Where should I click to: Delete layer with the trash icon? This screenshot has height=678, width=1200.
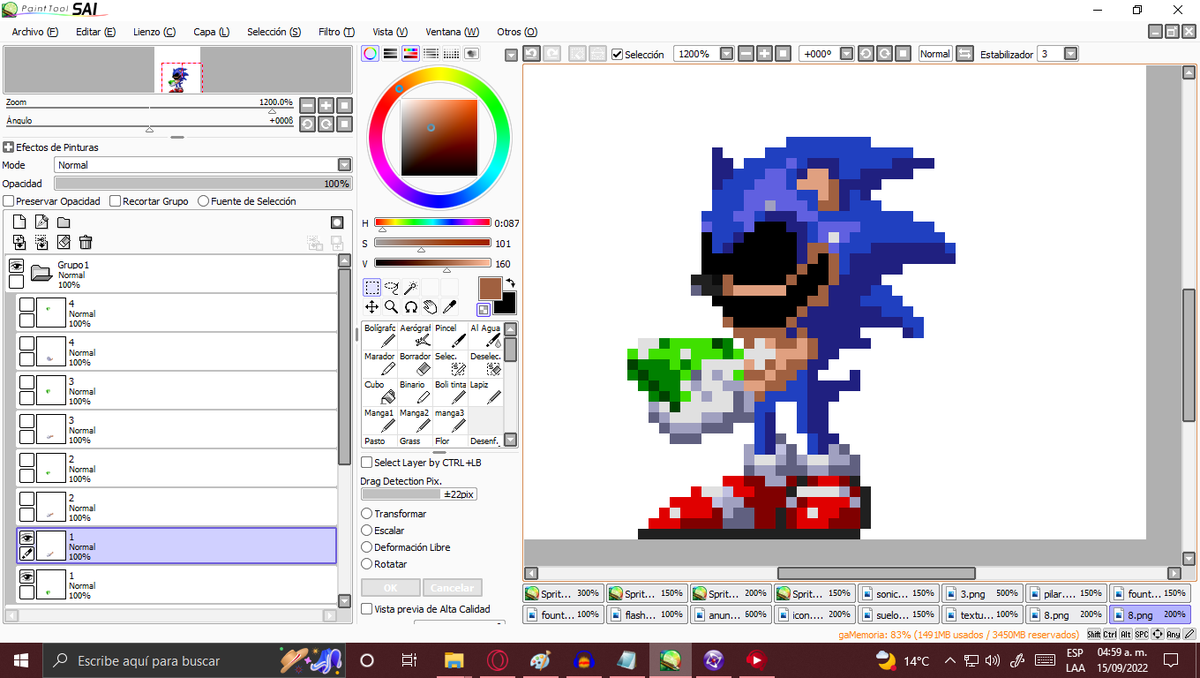86,242
